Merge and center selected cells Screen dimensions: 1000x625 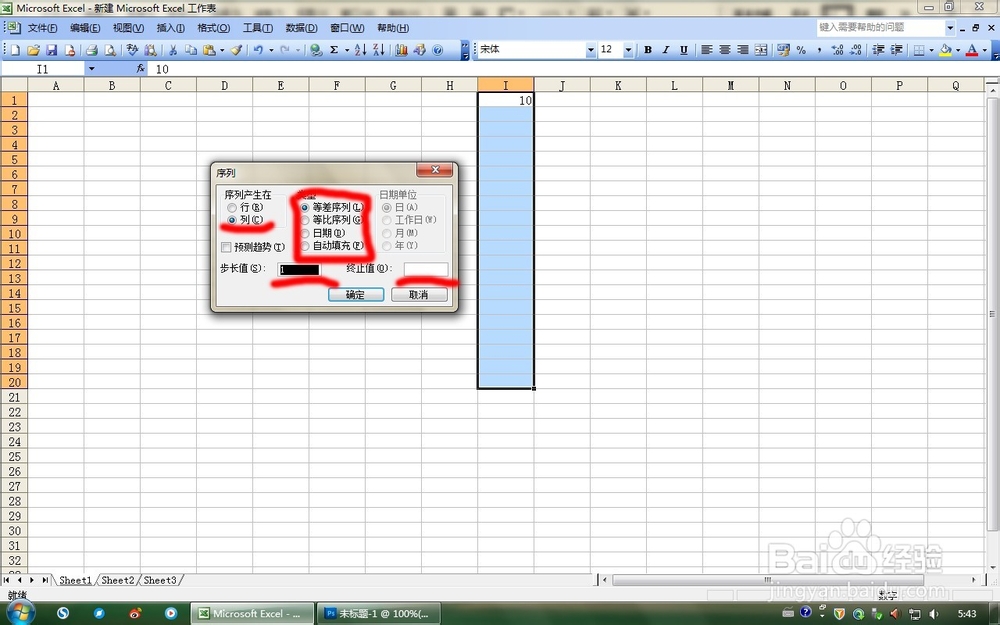pos(761,50)
